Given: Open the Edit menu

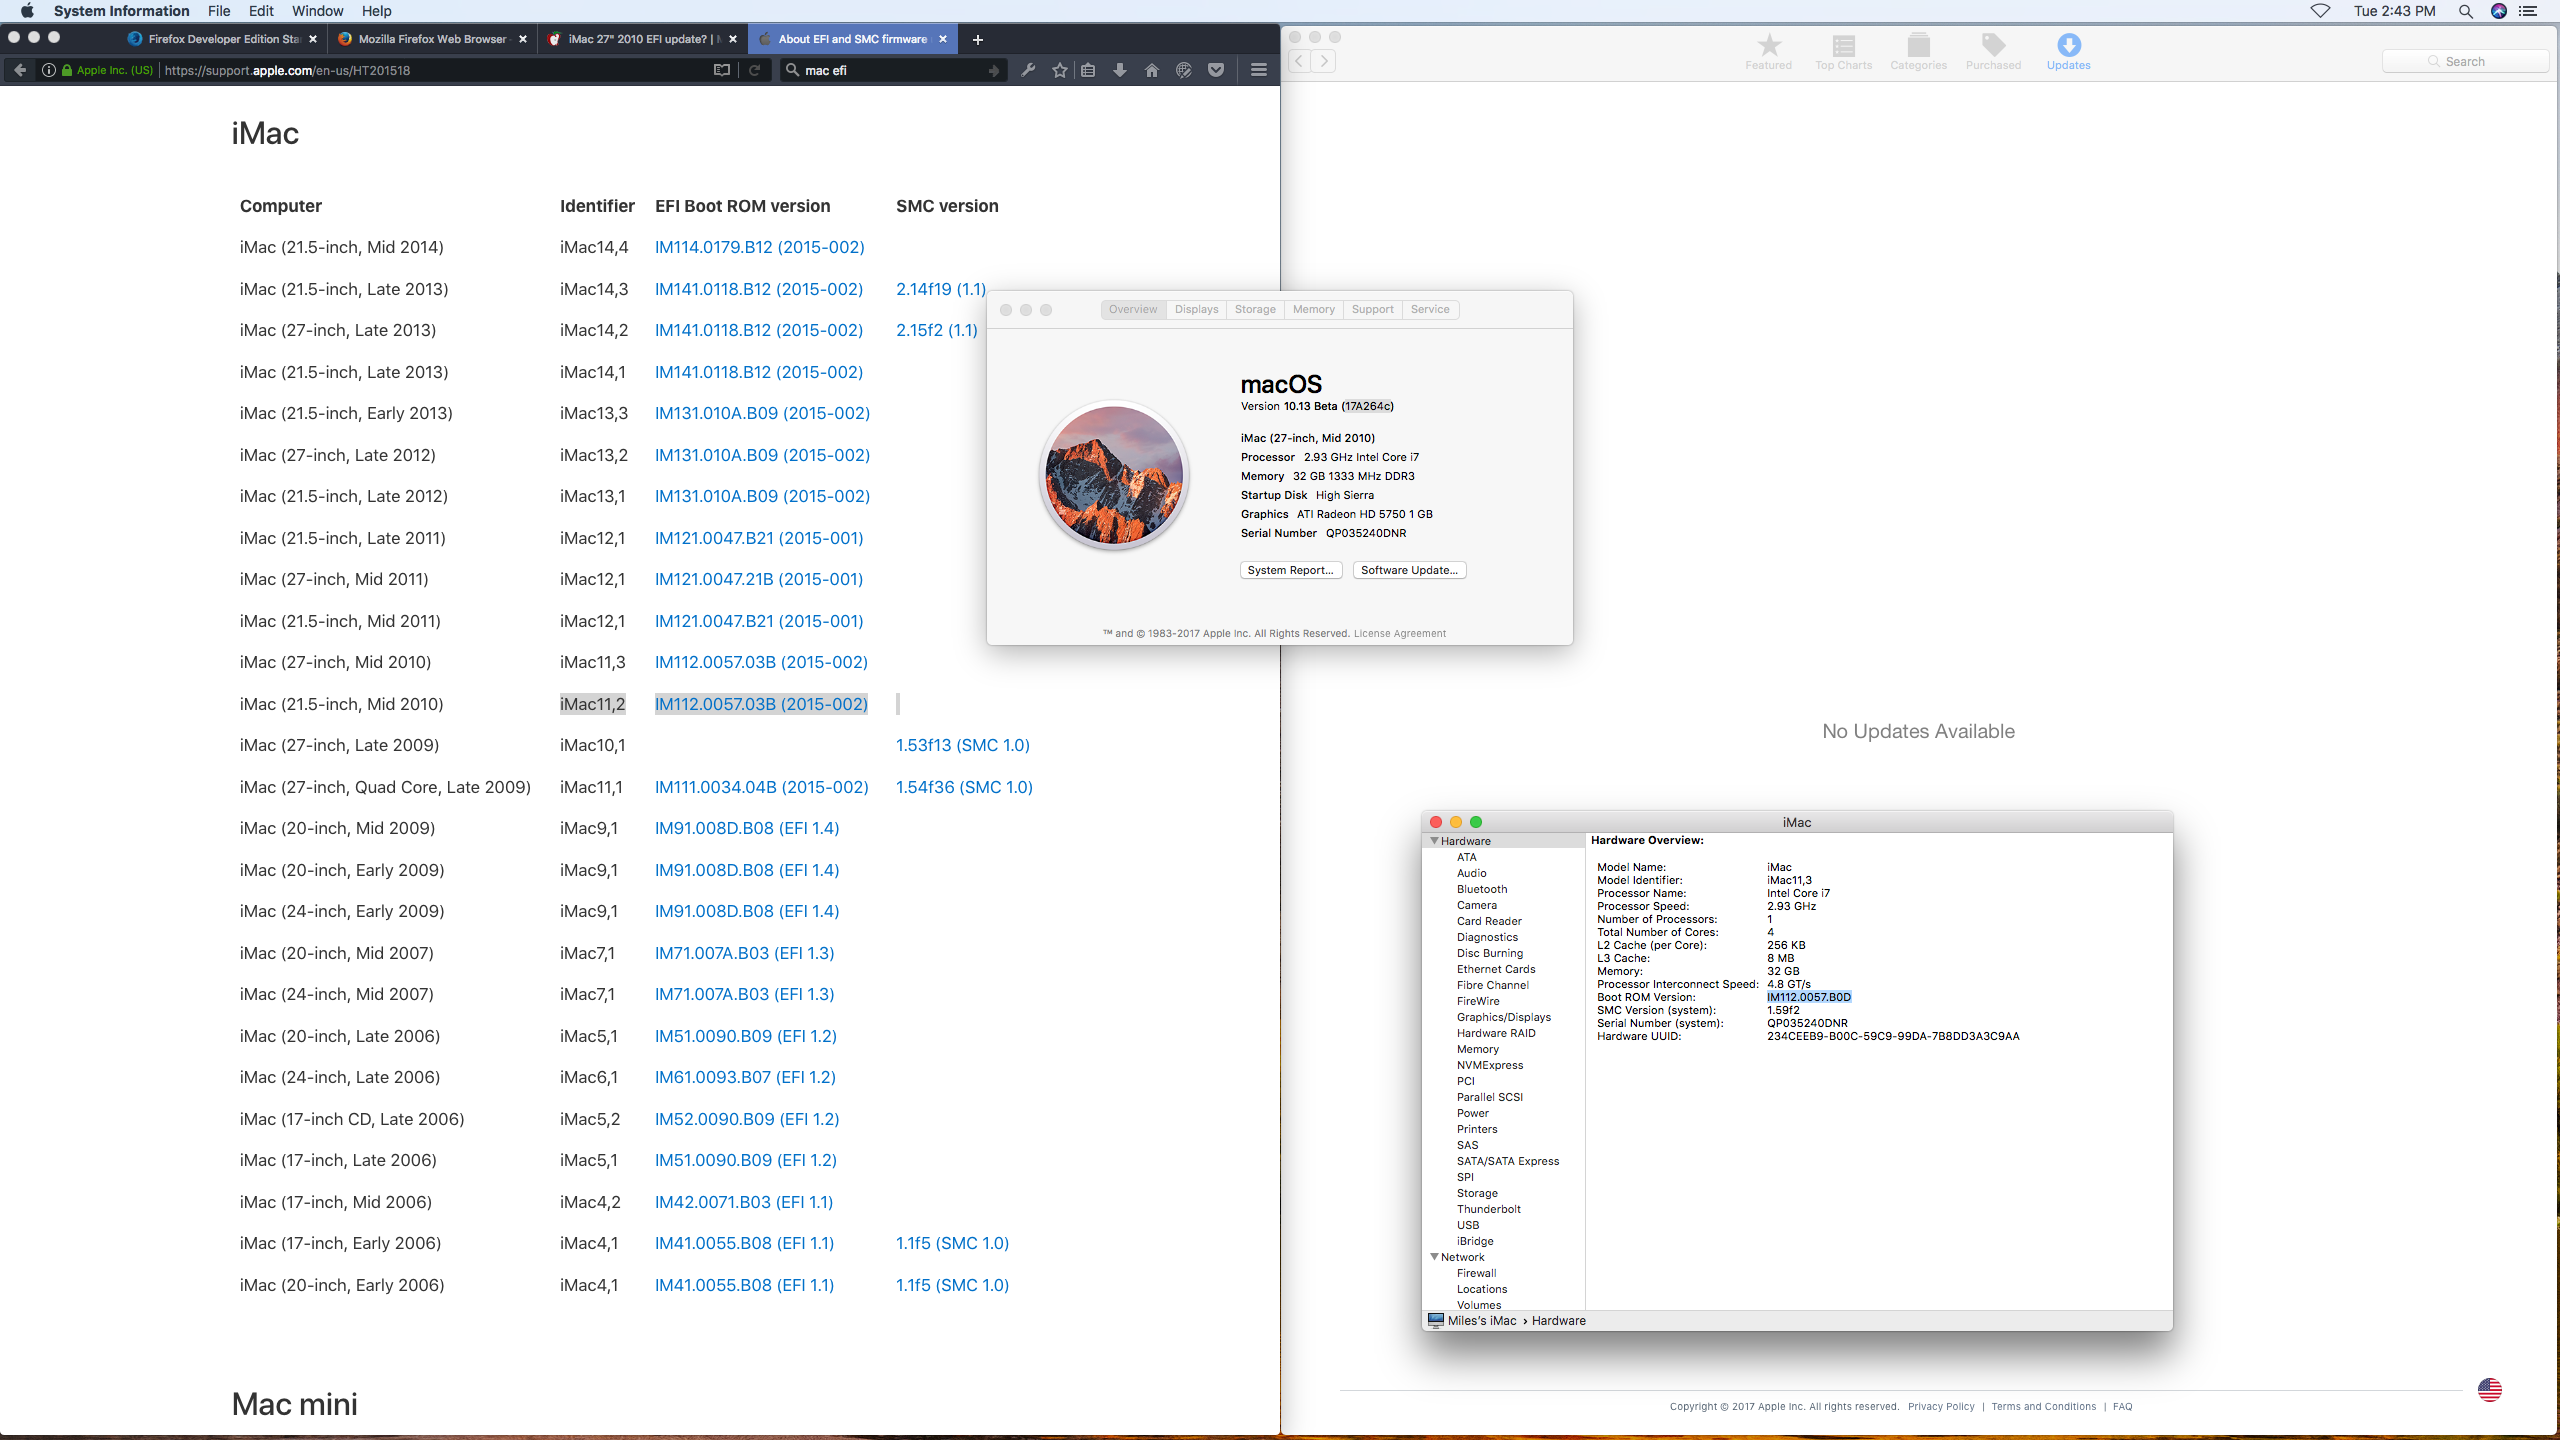Looking at the screenshot, I should click(x=261, y=11).
